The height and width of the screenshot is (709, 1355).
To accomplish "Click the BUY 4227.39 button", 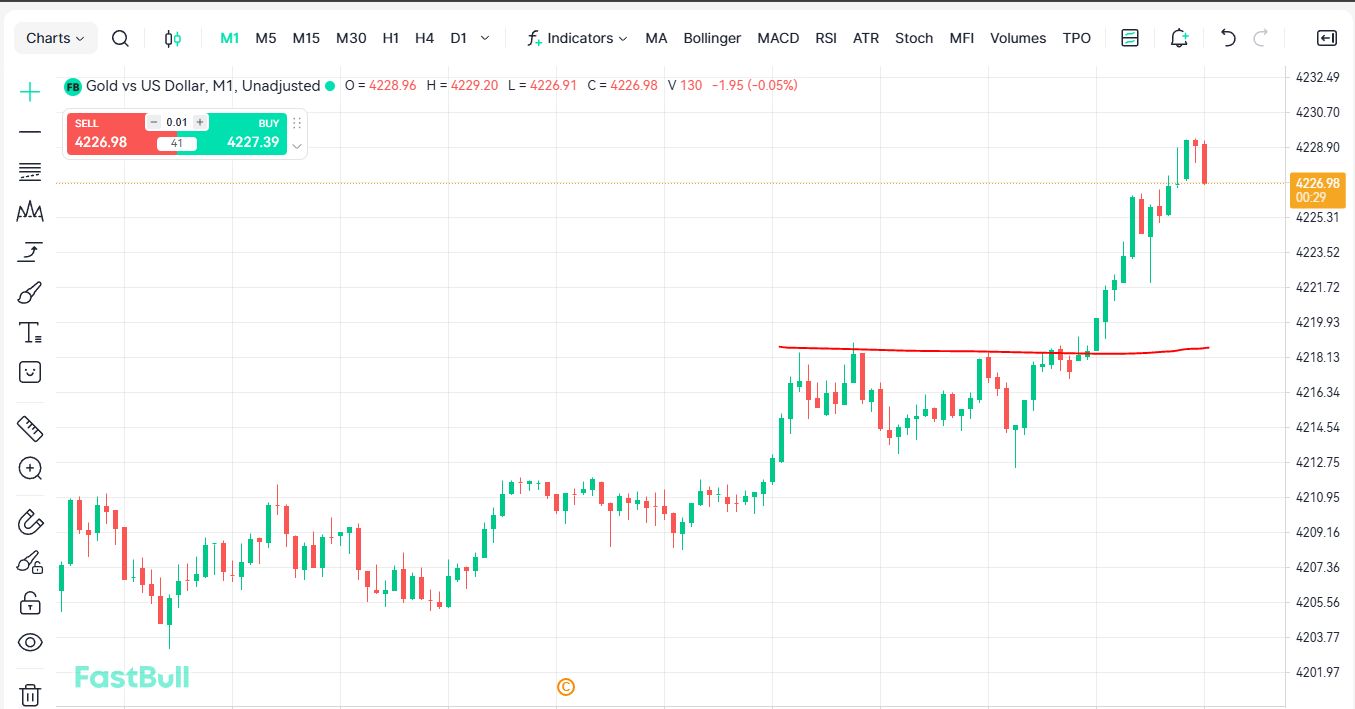I will pyautogui.click(x=250, y=135).
